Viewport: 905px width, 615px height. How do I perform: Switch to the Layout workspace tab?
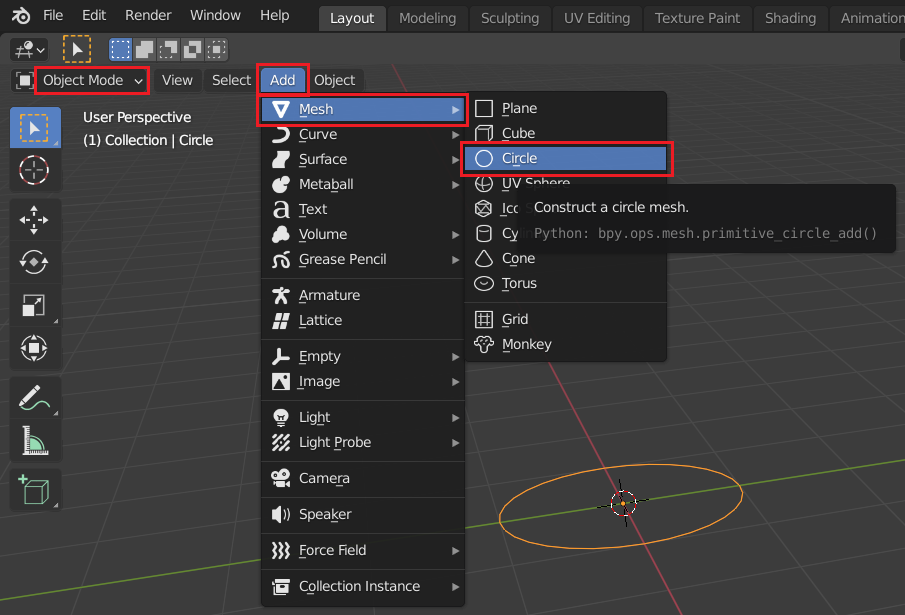click(x=352, y=18)
